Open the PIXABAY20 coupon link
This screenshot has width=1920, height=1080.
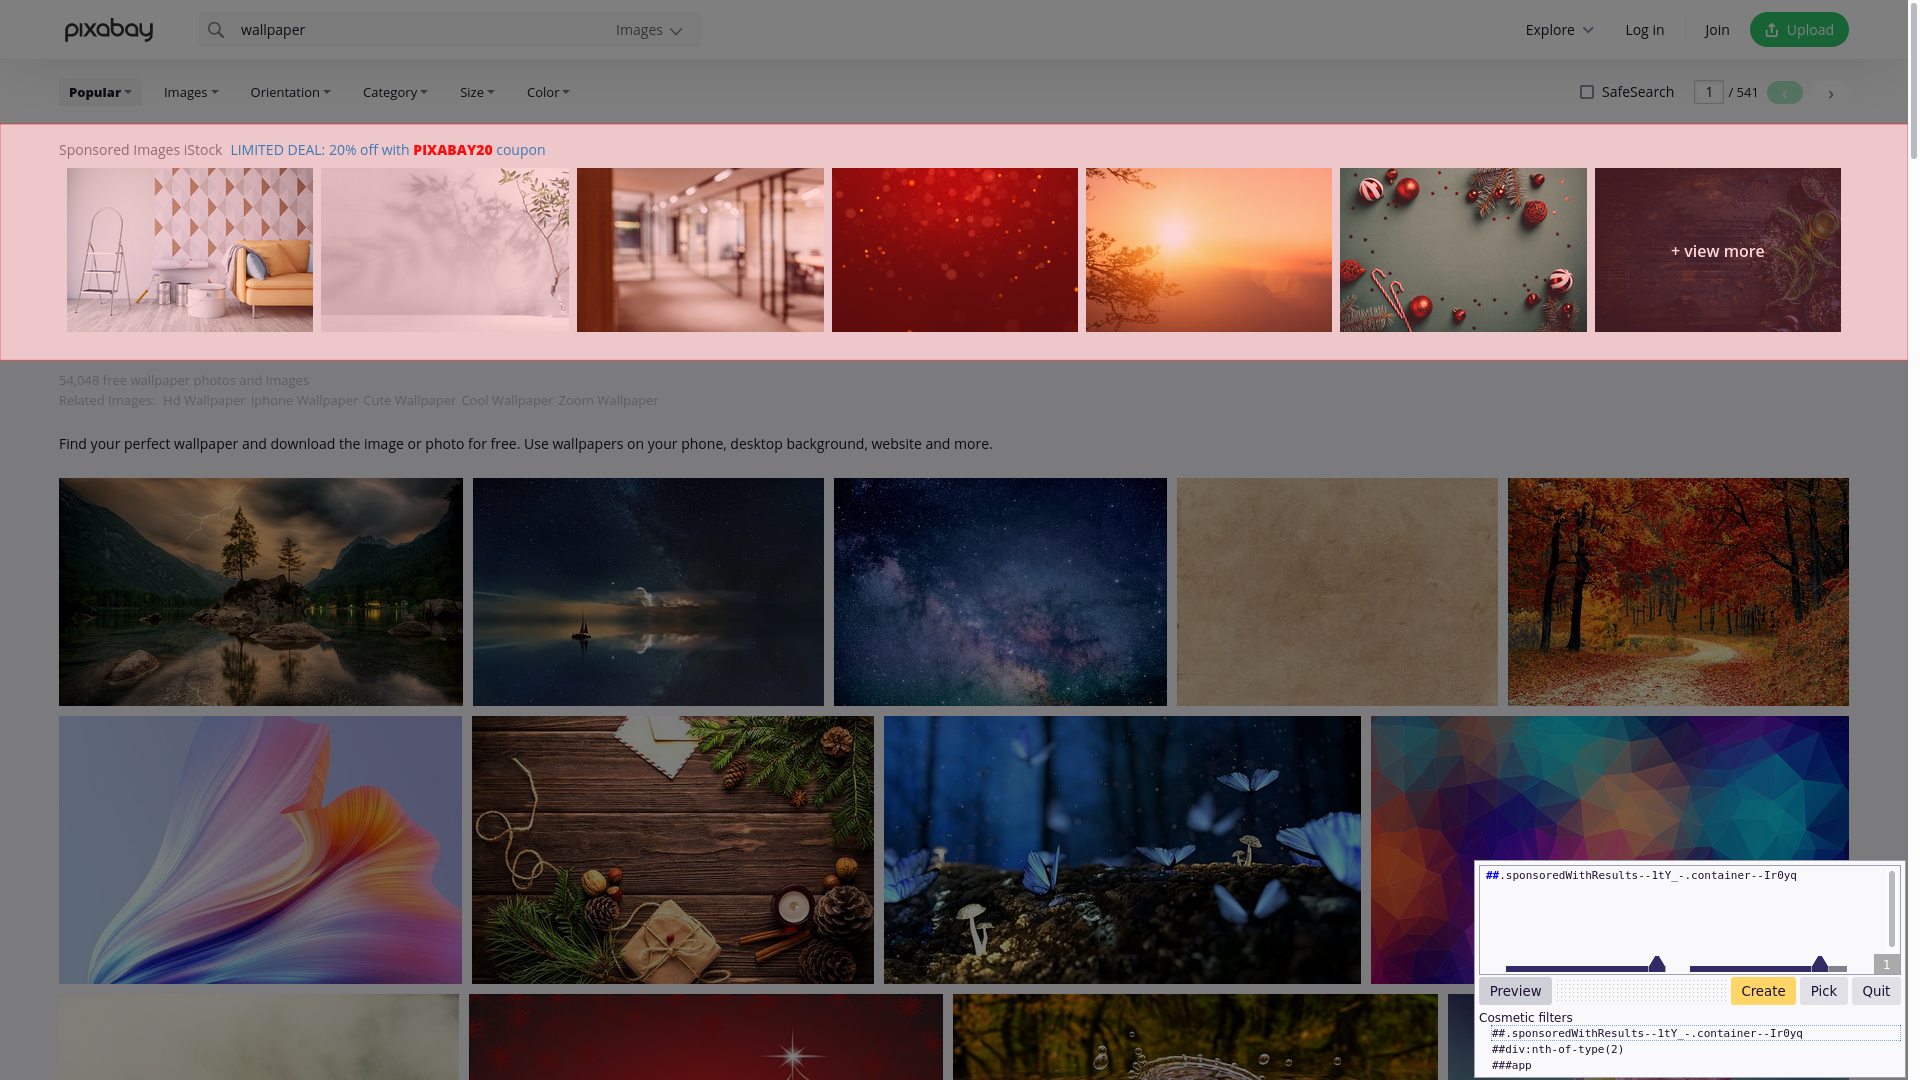(x=451, y=149)
